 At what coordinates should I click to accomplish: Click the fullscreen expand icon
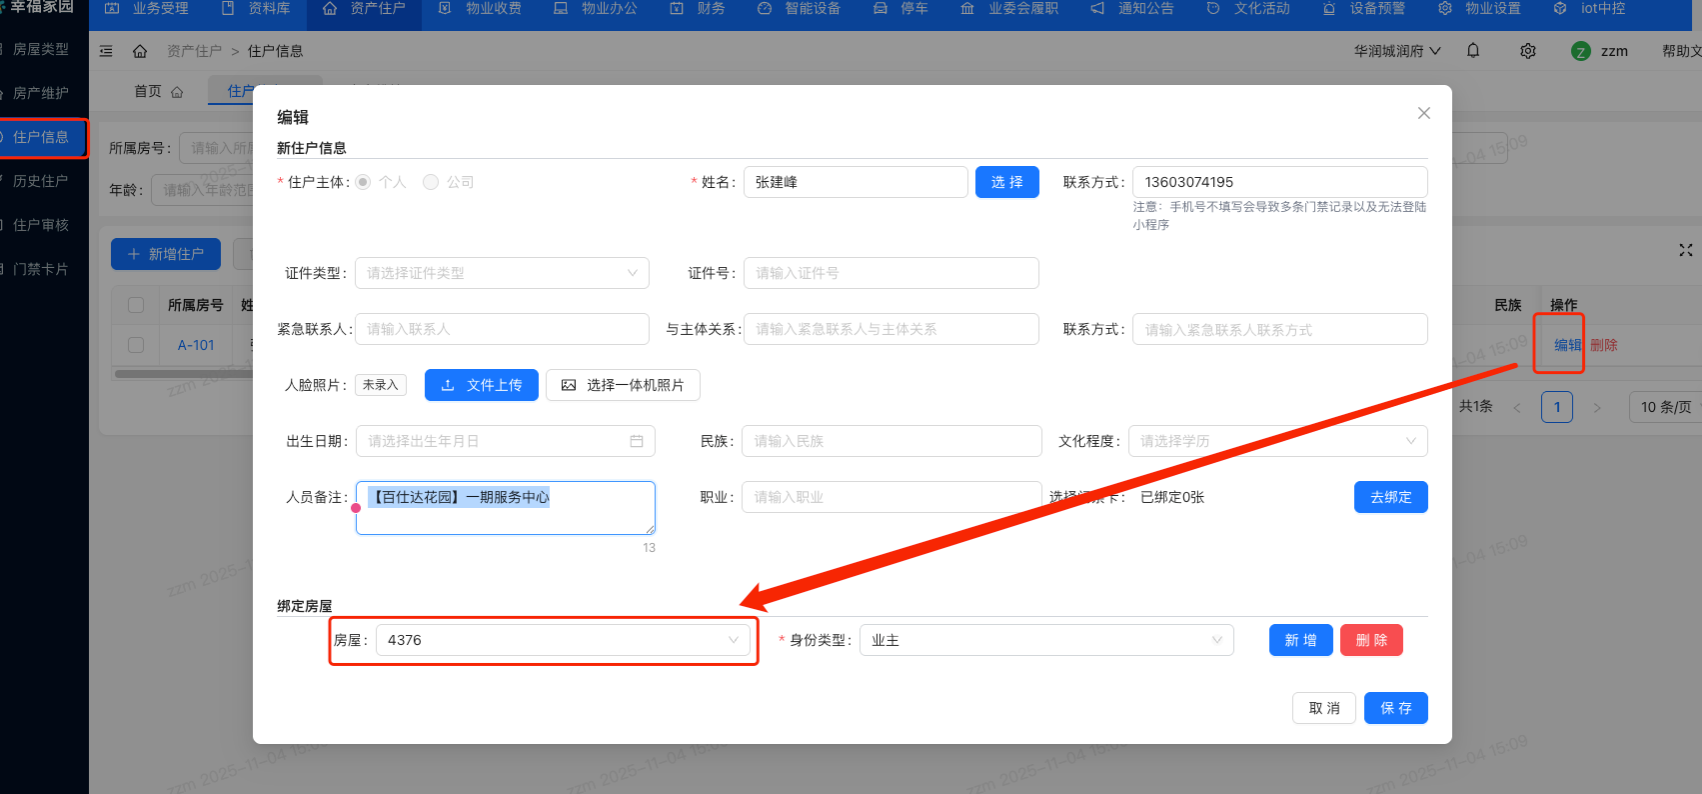coord(1685,250)
